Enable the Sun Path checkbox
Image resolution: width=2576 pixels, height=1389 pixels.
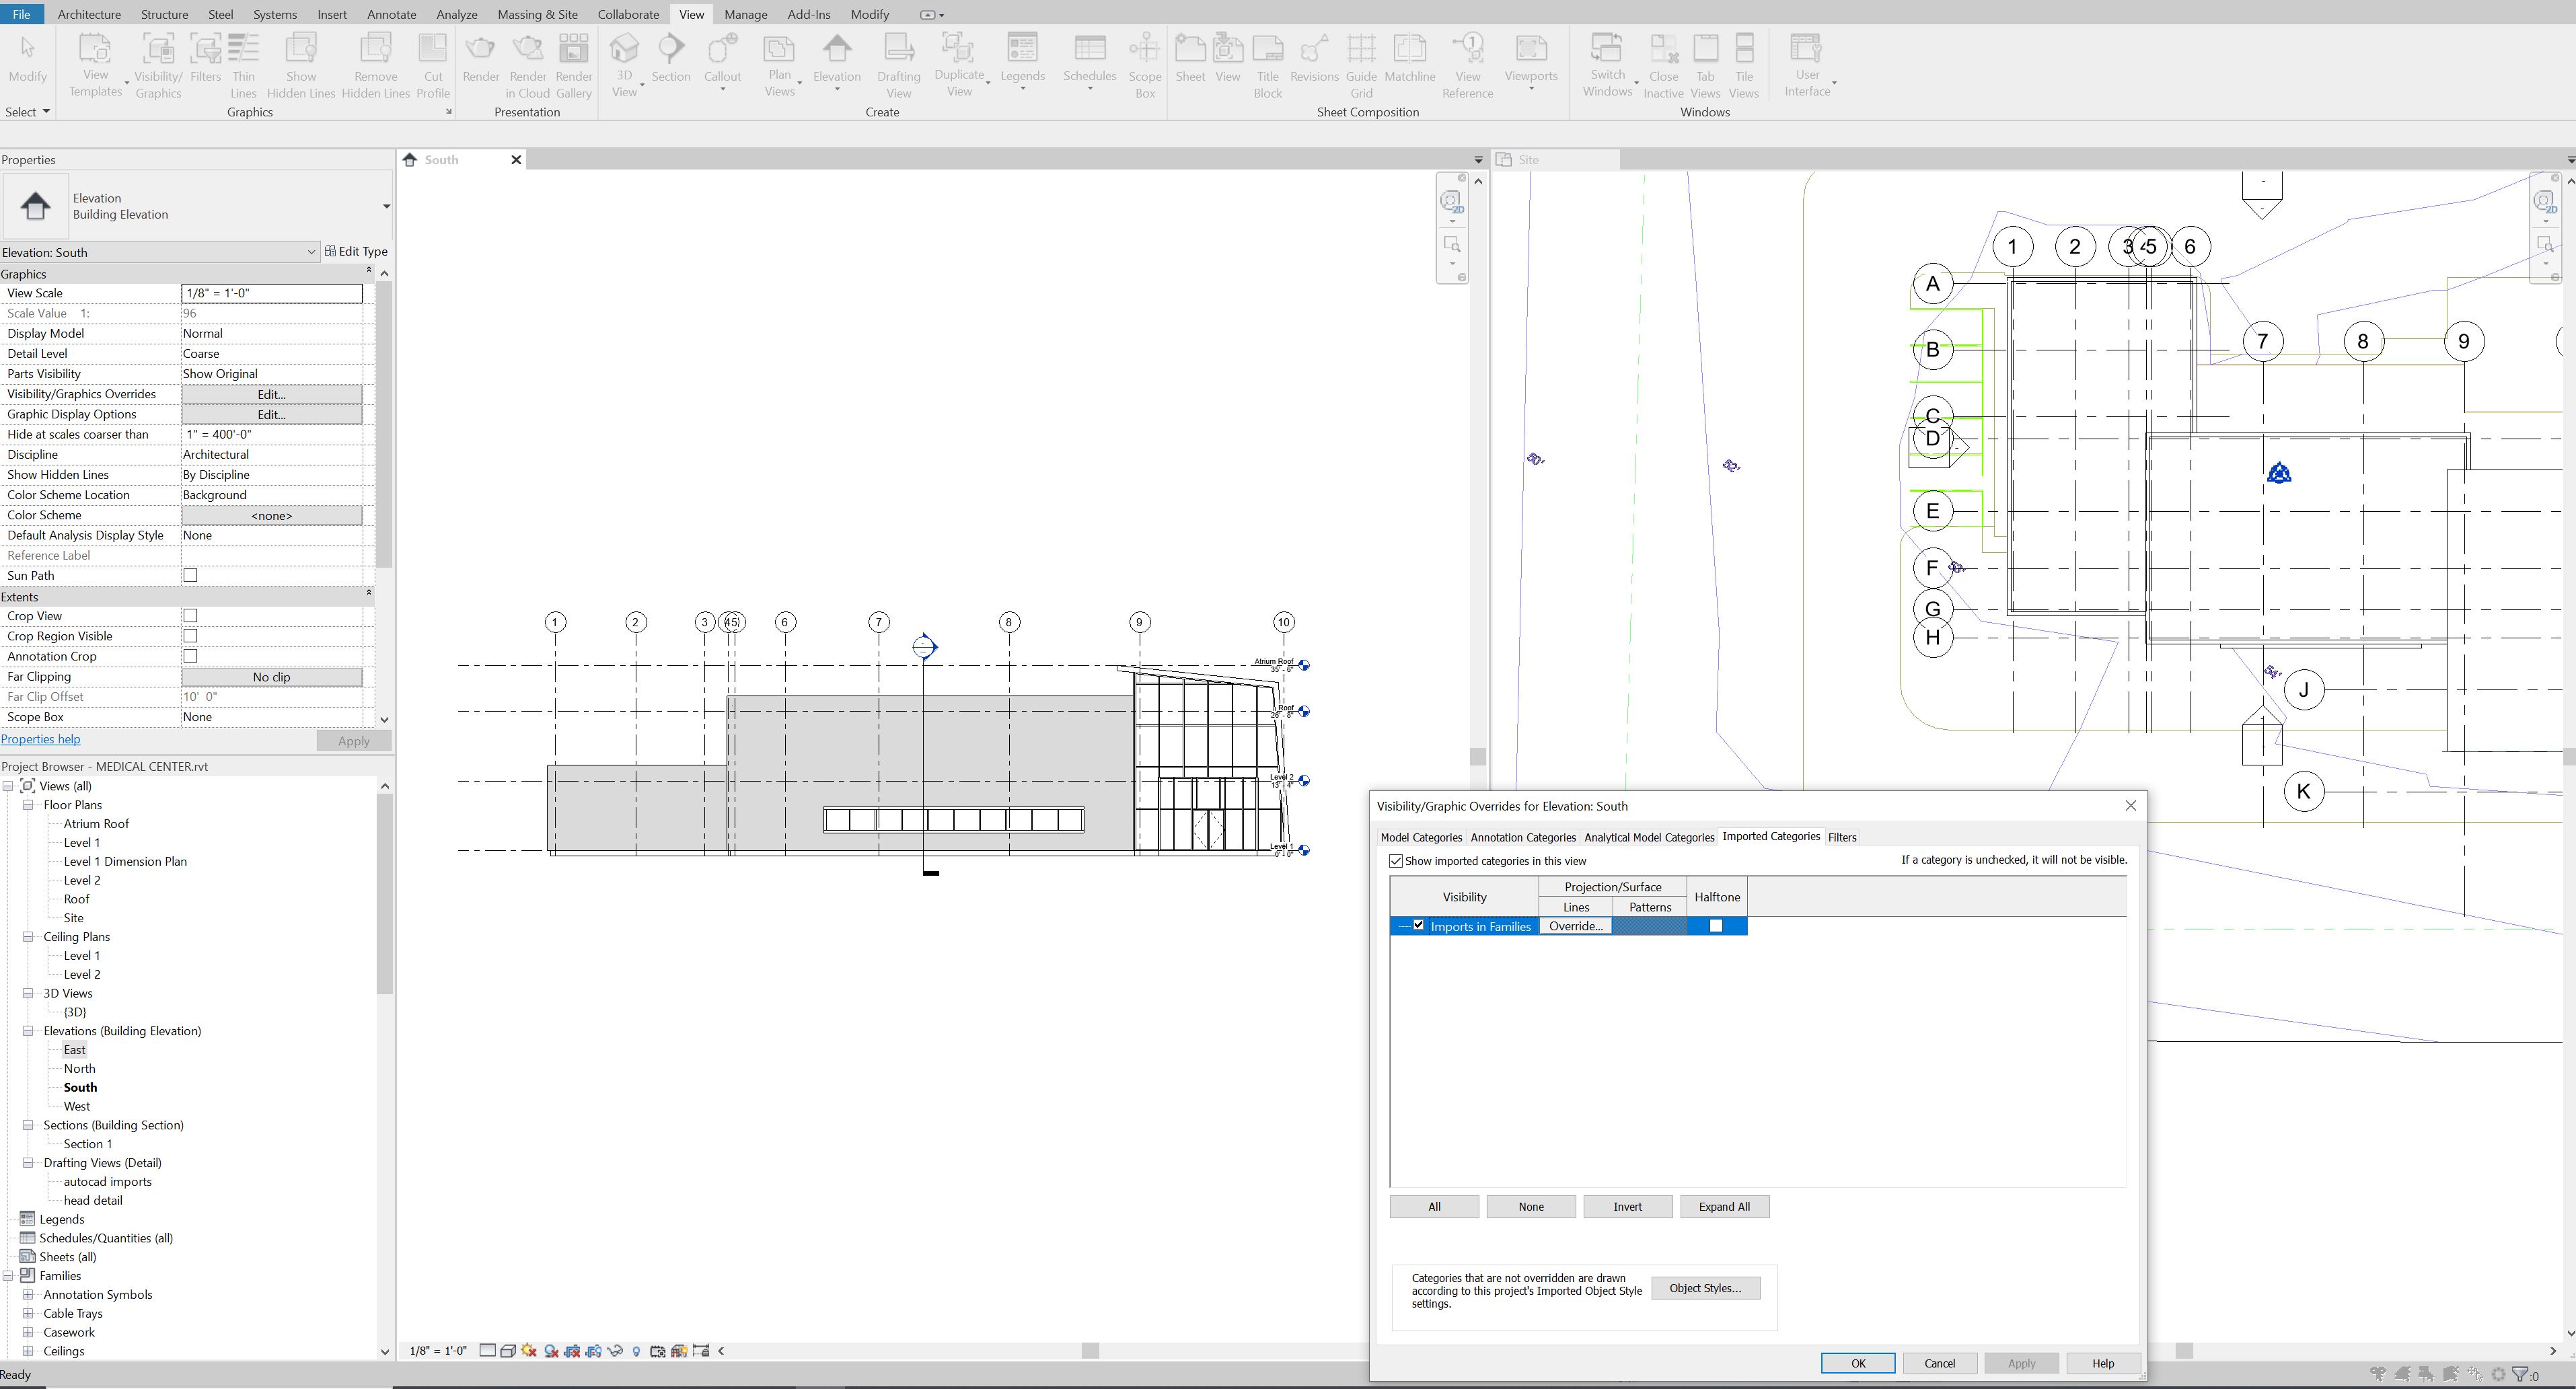[x=190, y=575]
